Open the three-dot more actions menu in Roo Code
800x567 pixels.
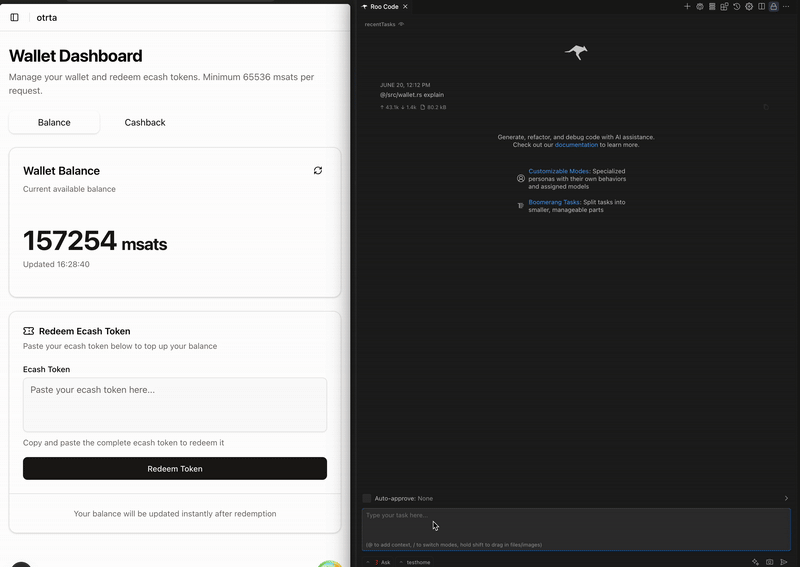[786, 7]
